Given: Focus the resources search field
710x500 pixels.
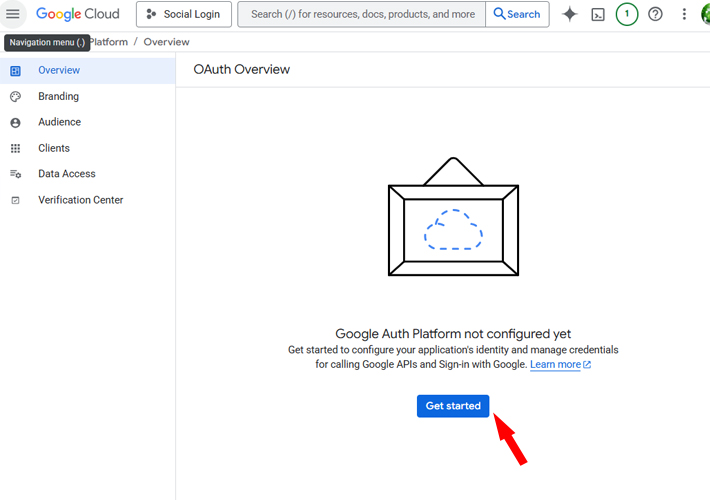Looking at the screenshot, I should tap(362, 14).
